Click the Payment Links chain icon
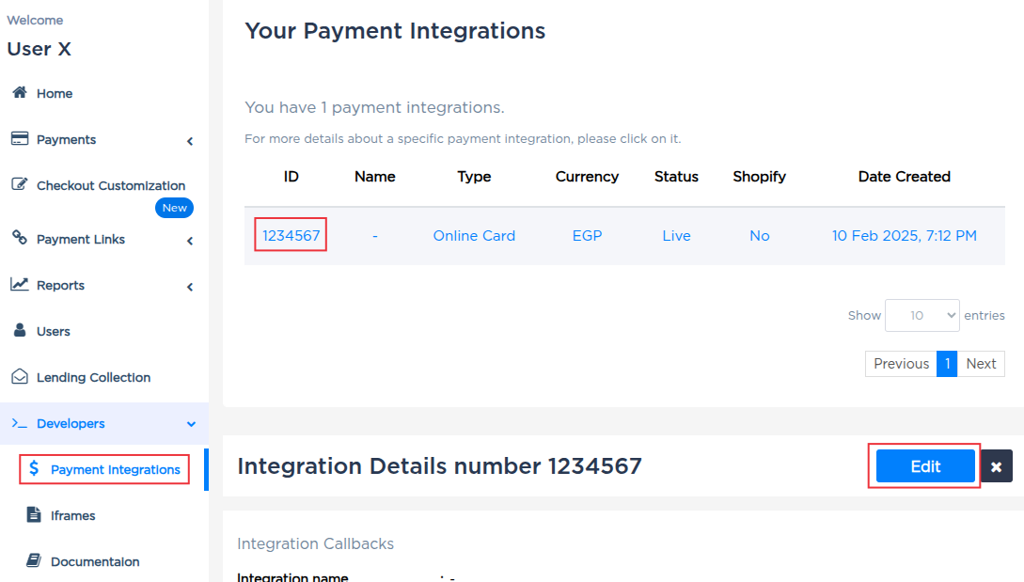Viewport: 1024px width, 582px height. tap(19, 238)
